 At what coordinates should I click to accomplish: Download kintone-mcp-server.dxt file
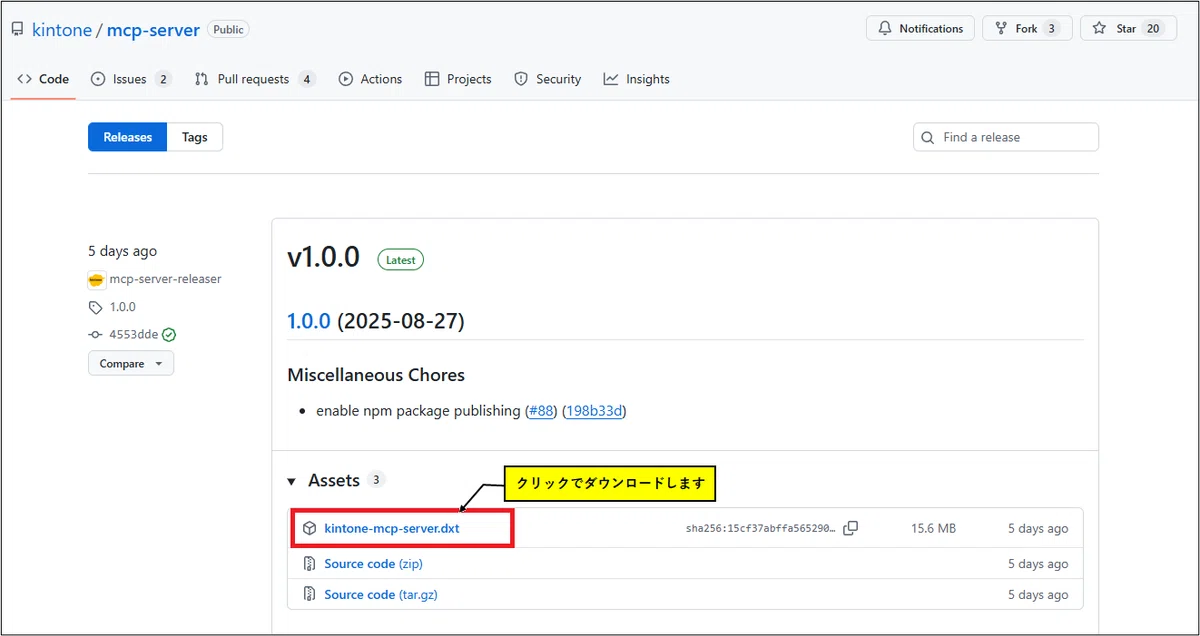(392, 528)
